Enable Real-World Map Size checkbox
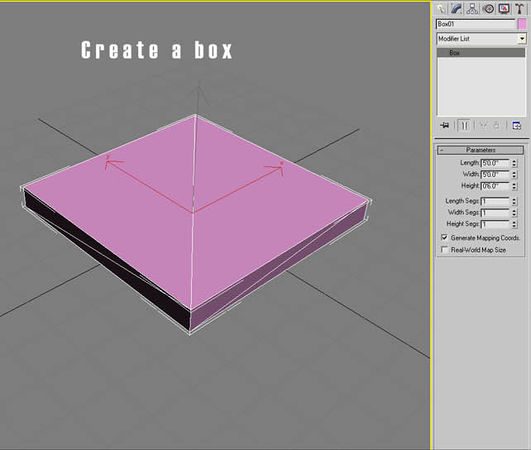The height and width of the screenshot is (450, 531). [x=444, y=250]
